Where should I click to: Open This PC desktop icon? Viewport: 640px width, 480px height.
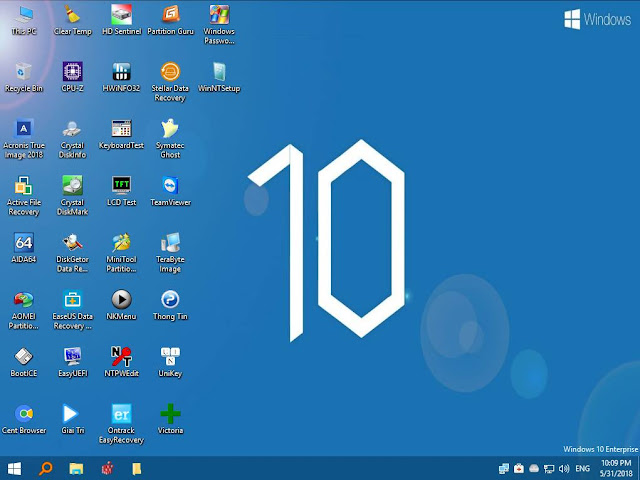[24, 20]
